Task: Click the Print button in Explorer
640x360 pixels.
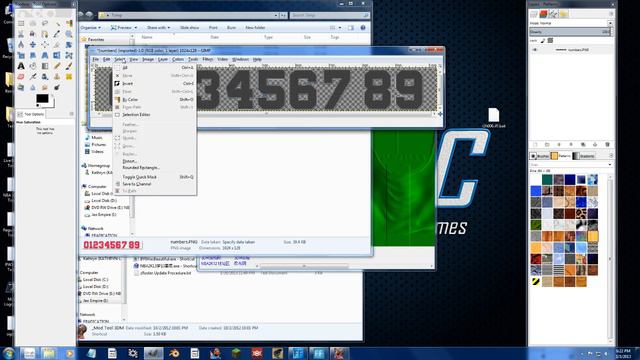Action: click(x=213, y=27)
